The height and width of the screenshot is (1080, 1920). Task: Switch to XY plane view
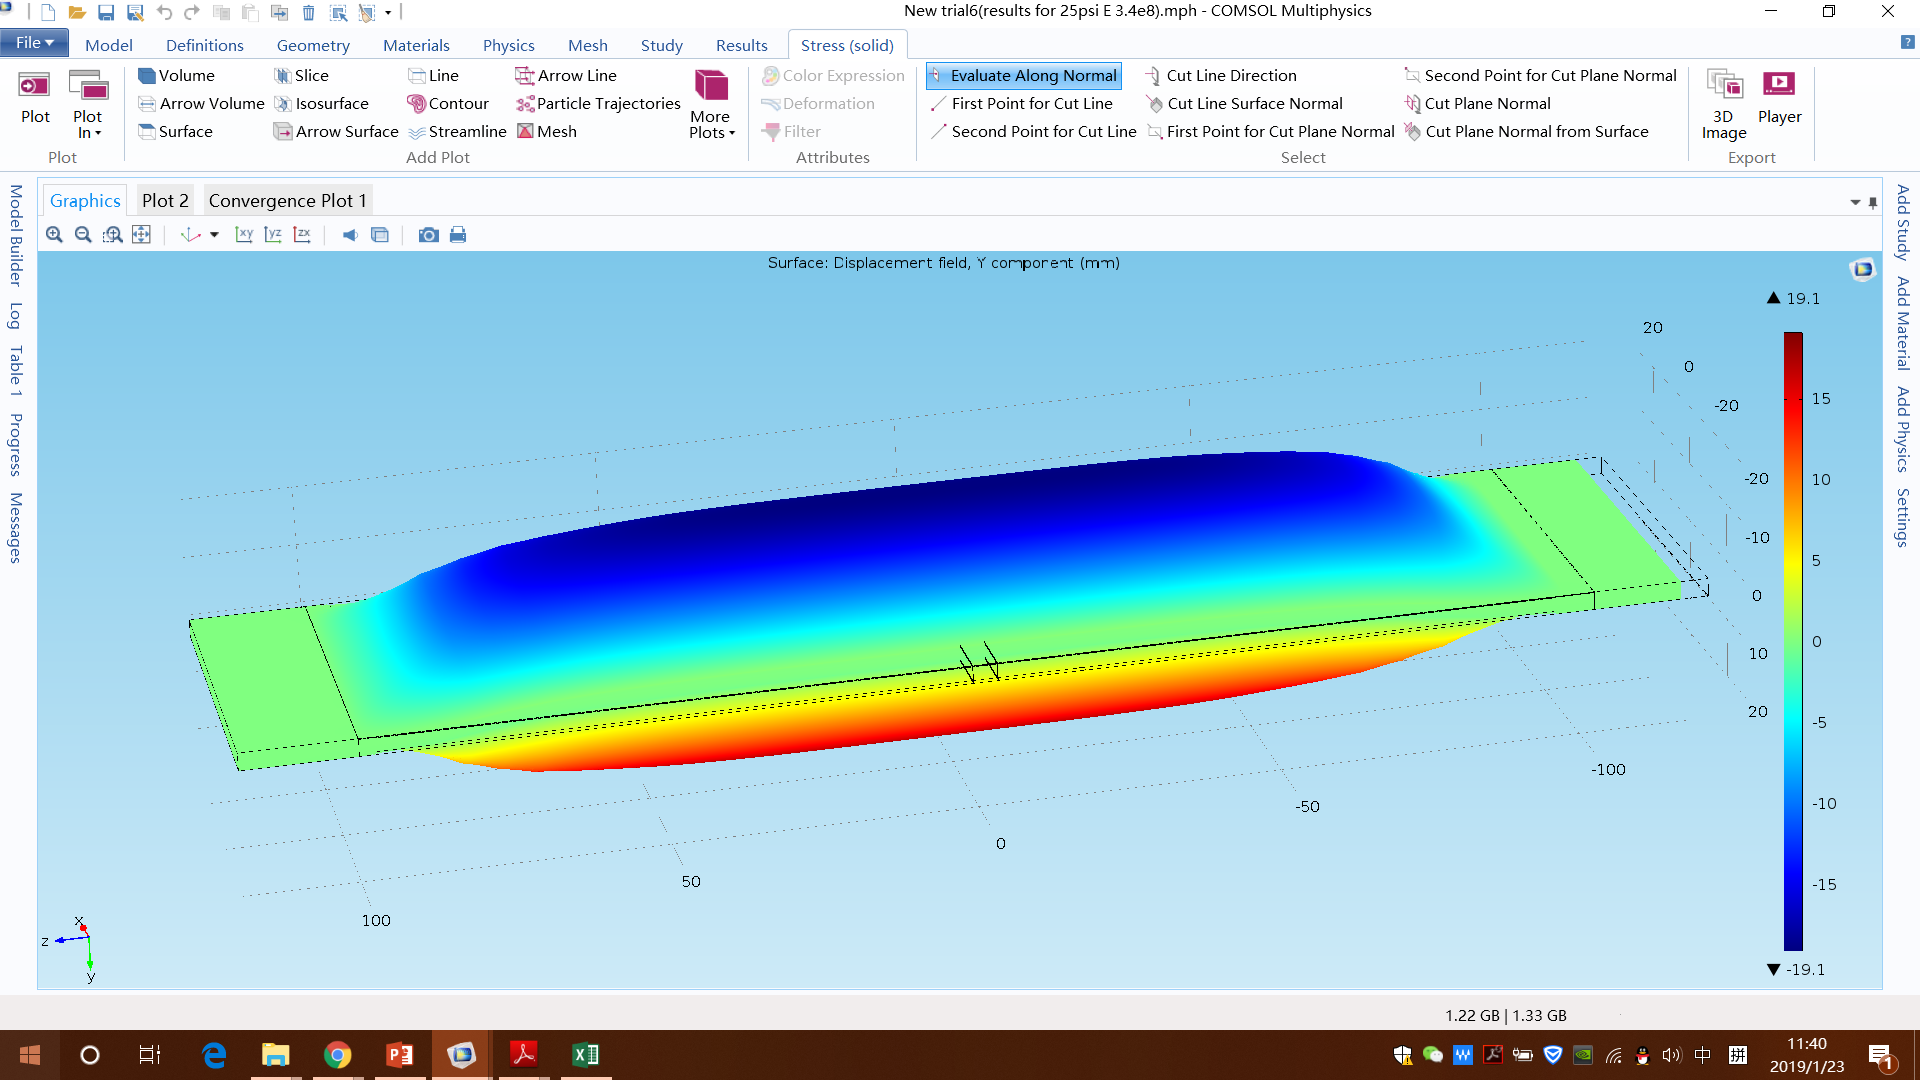pos(243,235)
